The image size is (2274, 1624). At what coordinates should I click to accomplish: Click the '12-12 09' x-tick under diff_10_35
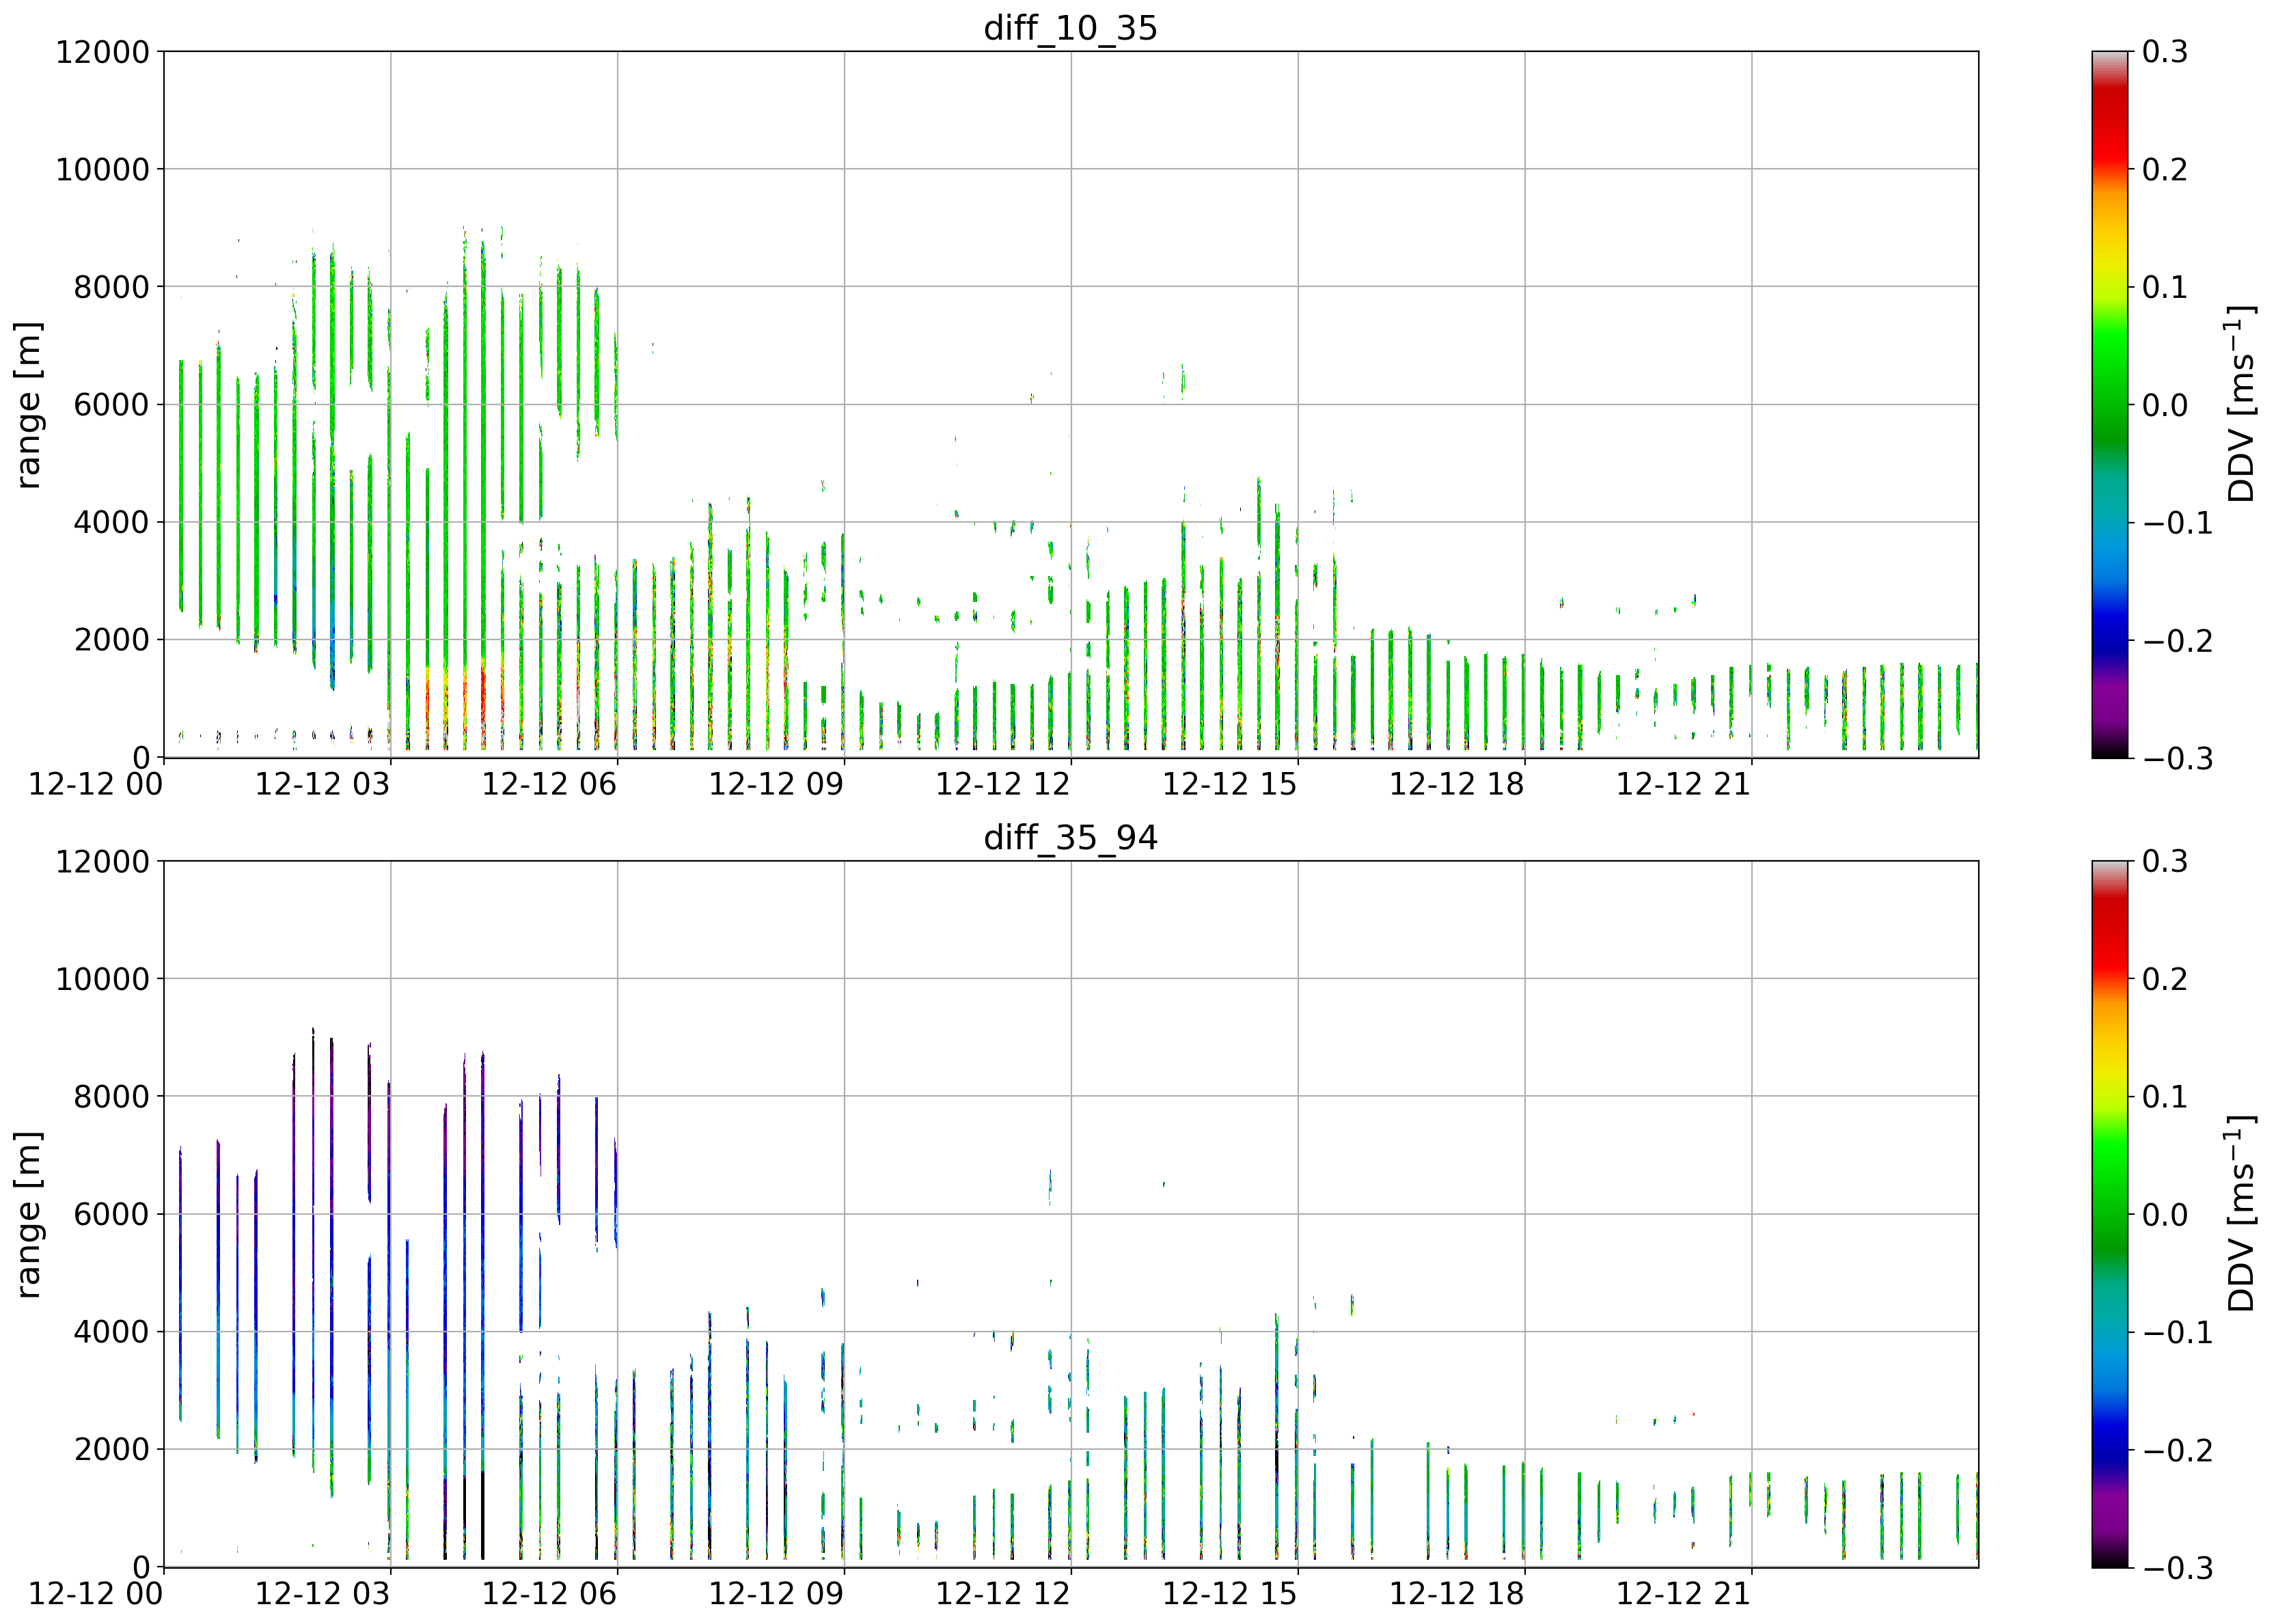pyautogui.click(x=776, y=785)
